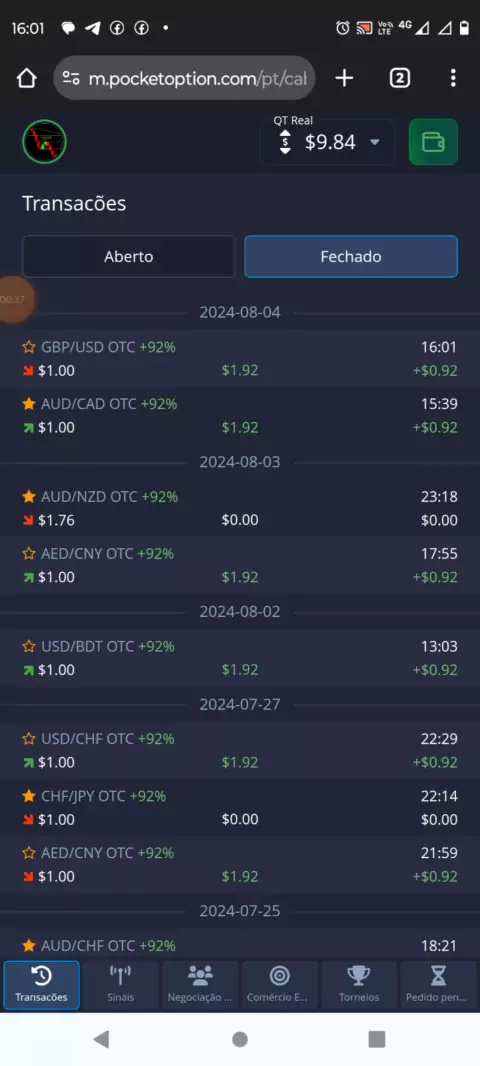Switch to the Aberto tab
The height and width of the screenshot is (1066, 480).
pyautogui.click(x=128, y=256)
